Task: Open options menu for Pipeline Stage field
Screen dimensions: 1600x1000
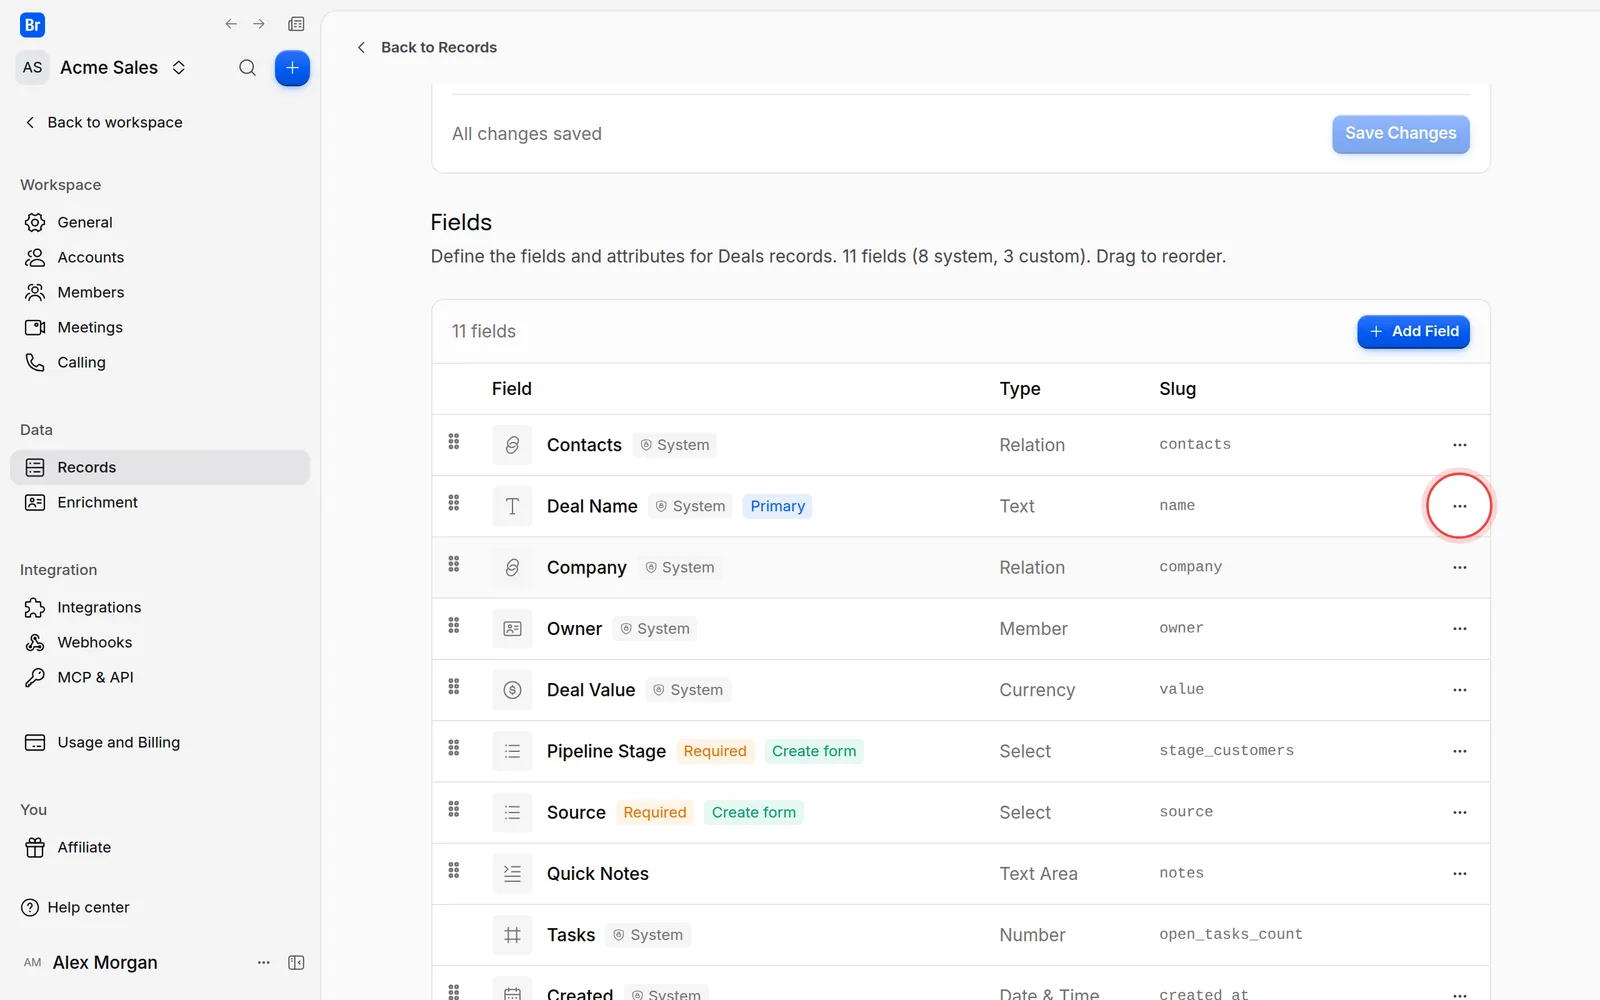Action: (1460, 751)
